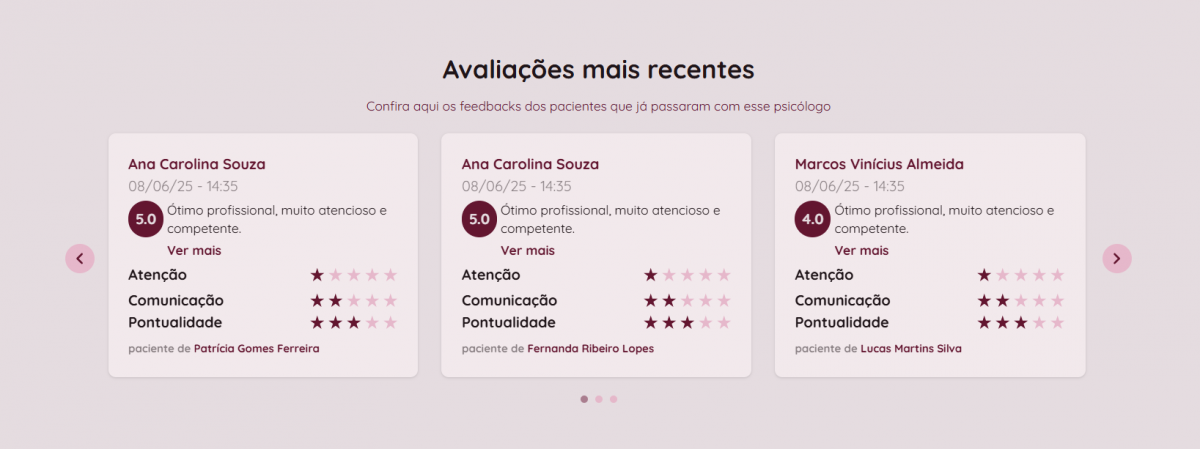
Task: Select the second carousel pagination dot
Action: coord(599,399)
